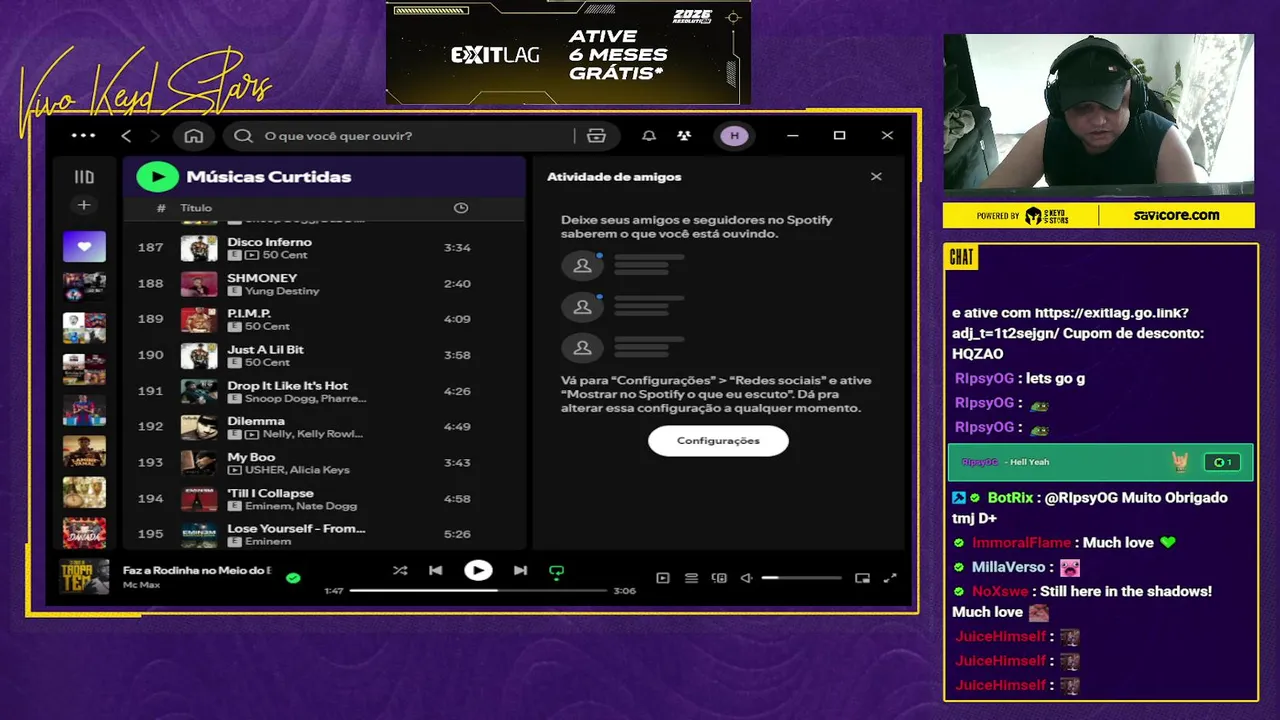Click the second playlist thumbnail in sidebar
The height and width of the screenshot is (720, 1280).
point(84,287)
